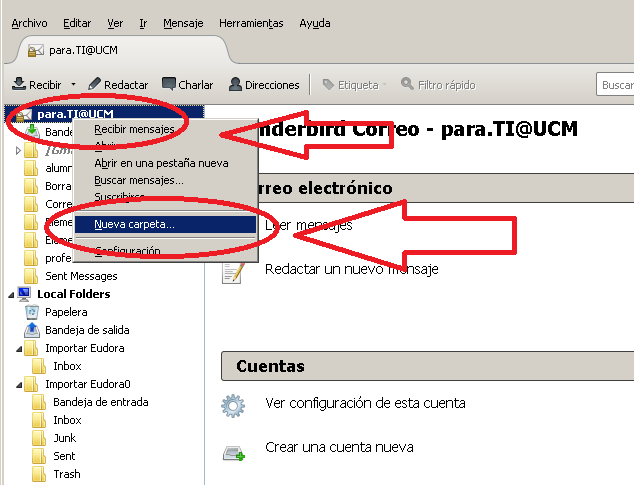The width and height of the screenshot is (634, 485).
Task: Open Bandeja de entrada under Importar Eudora0
Action: pos(101,402)
